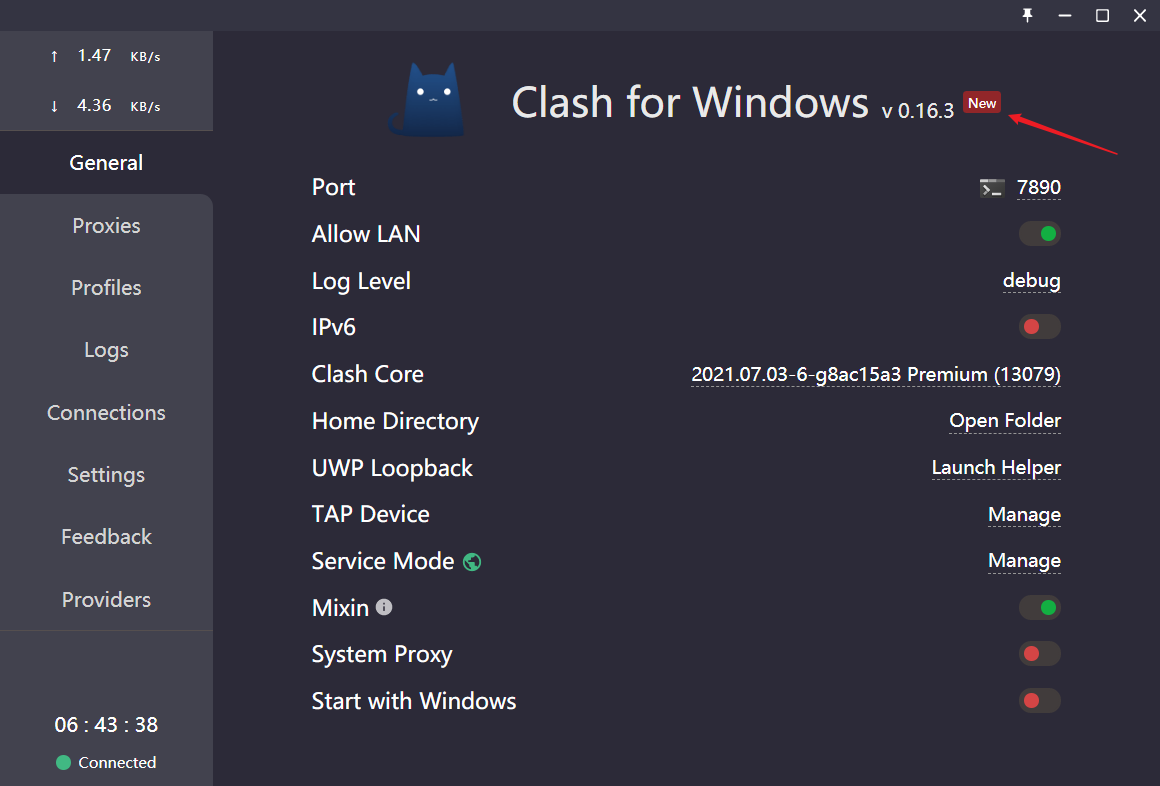Click the green Connected status indicator

(x=64, y=762)
